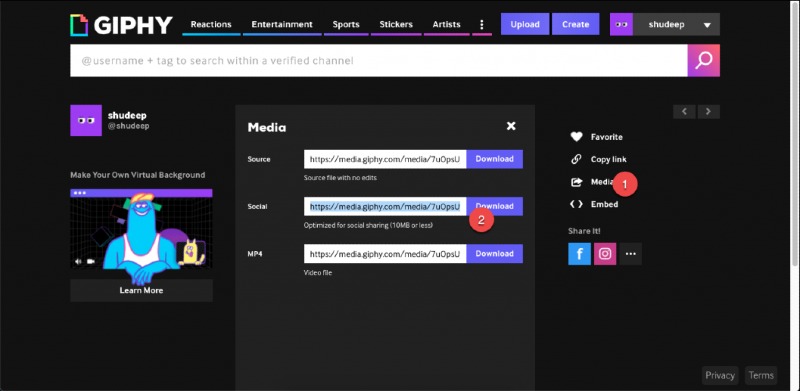
Task: Open the Stickers category
Action: (x=396, y=25)
